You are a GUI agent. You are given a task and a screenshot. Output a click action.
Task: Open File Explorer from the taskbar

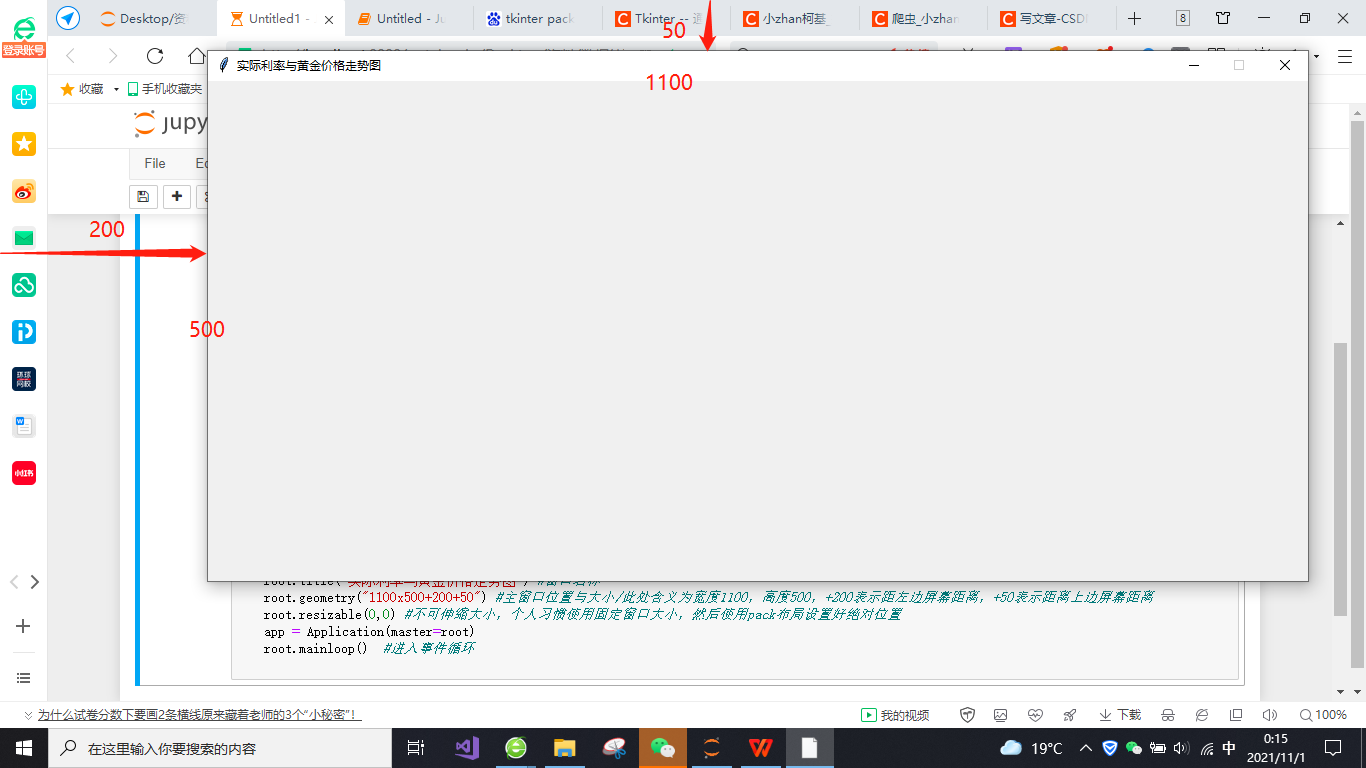[565, 748]
